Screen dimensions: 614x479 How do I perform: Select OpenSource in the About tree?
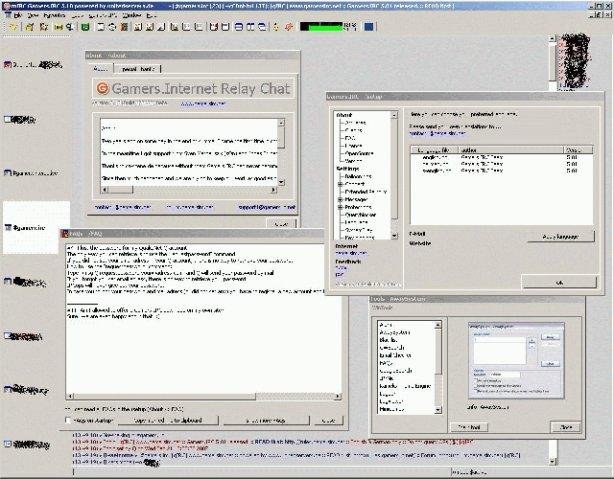pyautogui.click(x=359, y=153)
